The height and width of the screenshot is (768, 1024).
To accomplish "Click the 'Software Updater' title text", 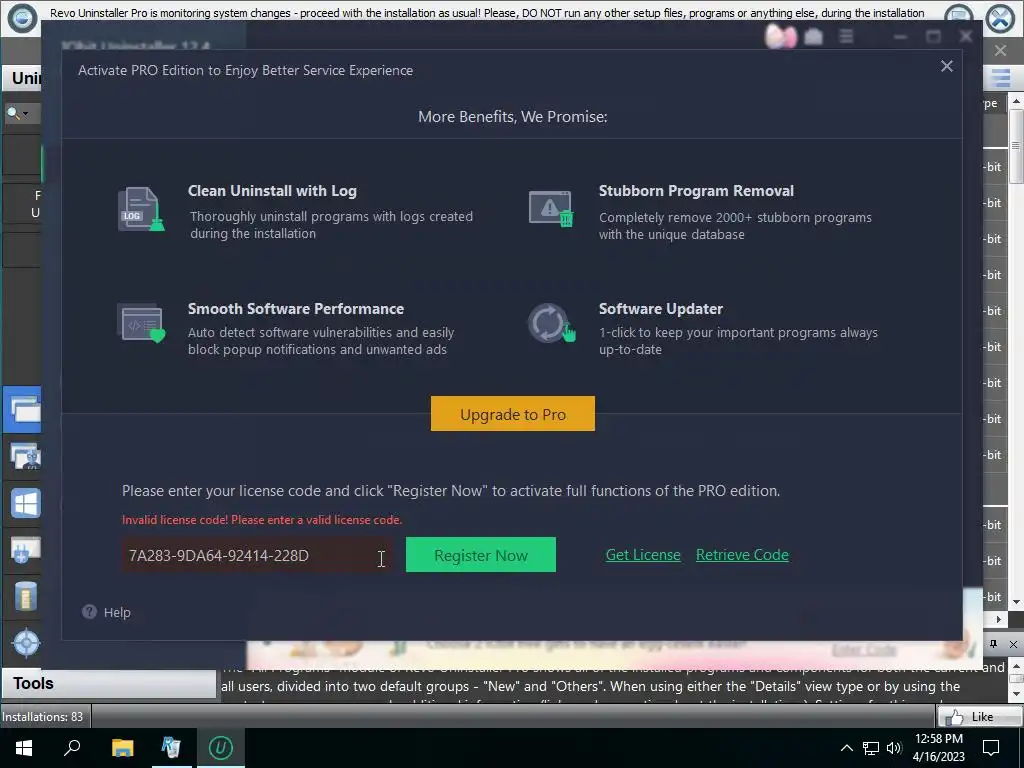I will pos(661,308).
